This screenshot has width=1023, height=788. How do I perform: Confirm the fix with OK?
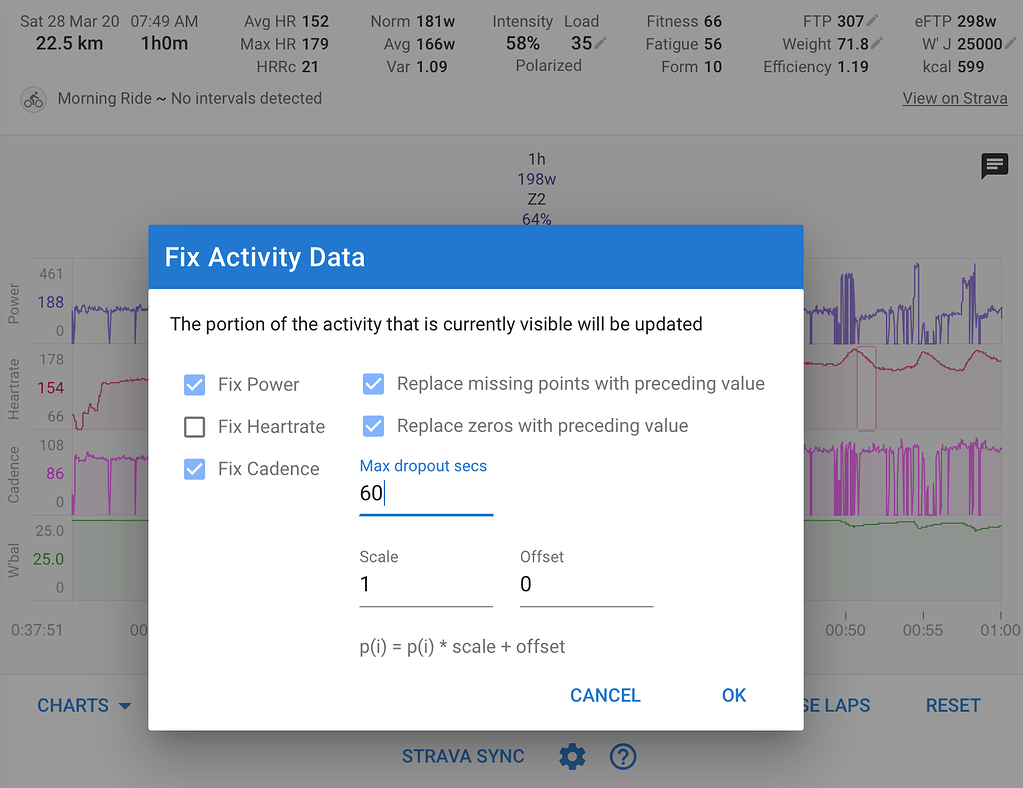pyautogui.click(x=733, y=695)
